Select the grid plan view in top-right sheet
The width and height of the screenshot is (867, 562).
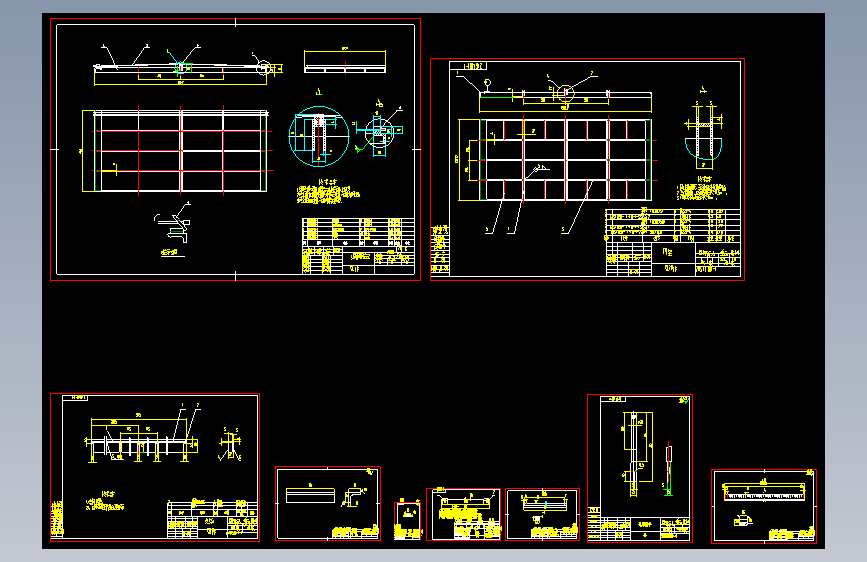pos(558,160)
